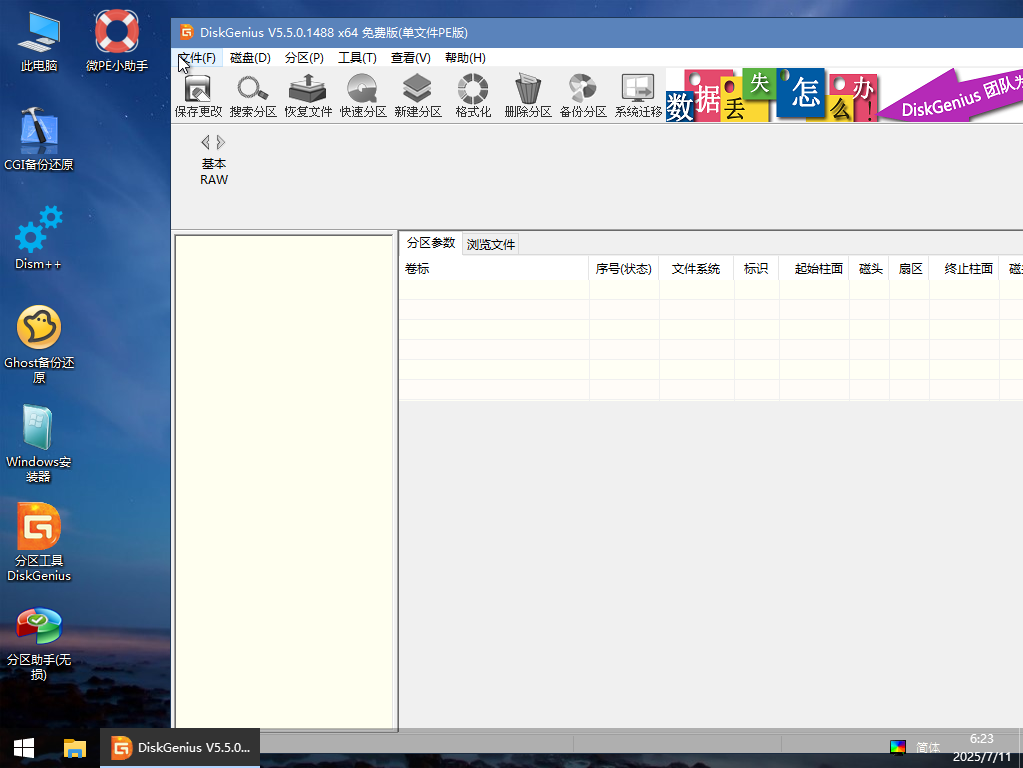Click the 搜索分区 search partition icon
This screenshot has height=768, width=1023.
[253, 96]
